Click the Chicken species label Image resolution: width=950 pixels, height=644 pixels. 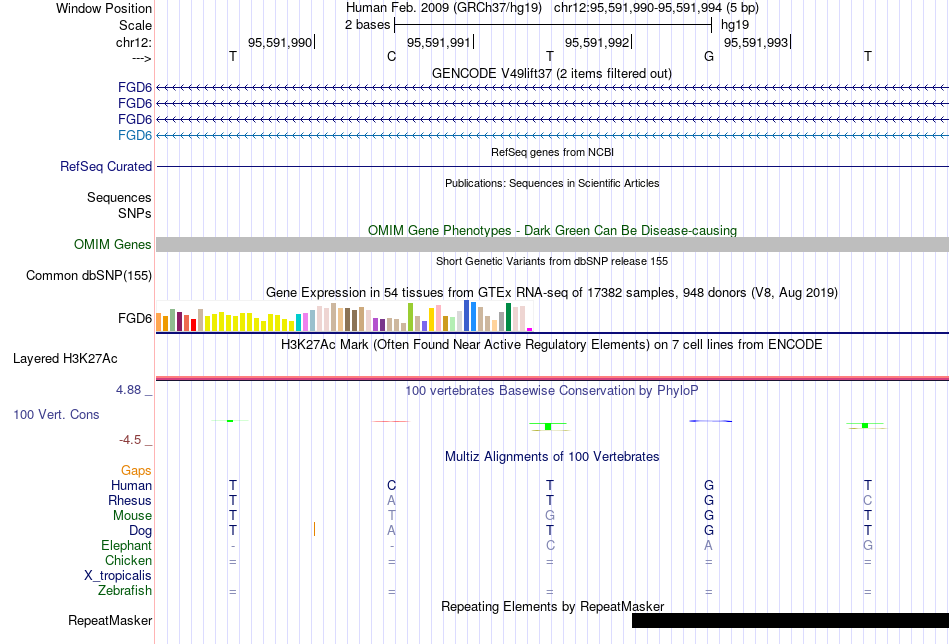128,560
